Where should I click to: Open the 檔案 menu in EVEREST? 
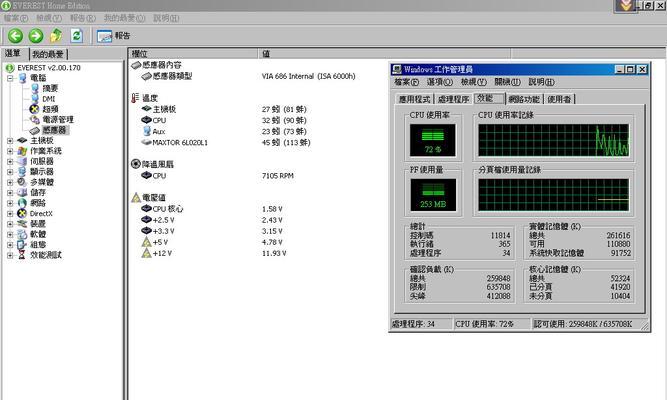tap(16, 18)
